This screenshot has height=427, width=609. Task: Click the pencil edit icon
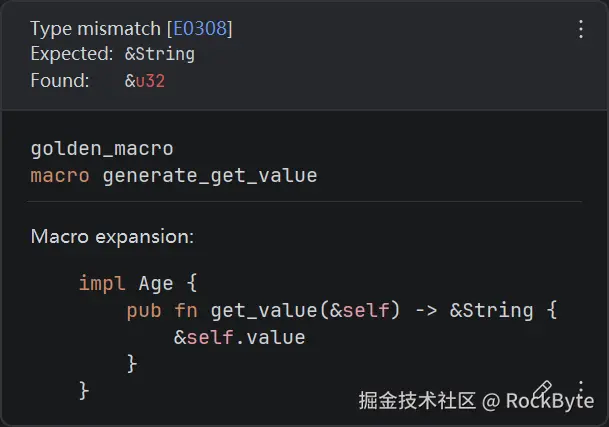click(x=542, y=390)
